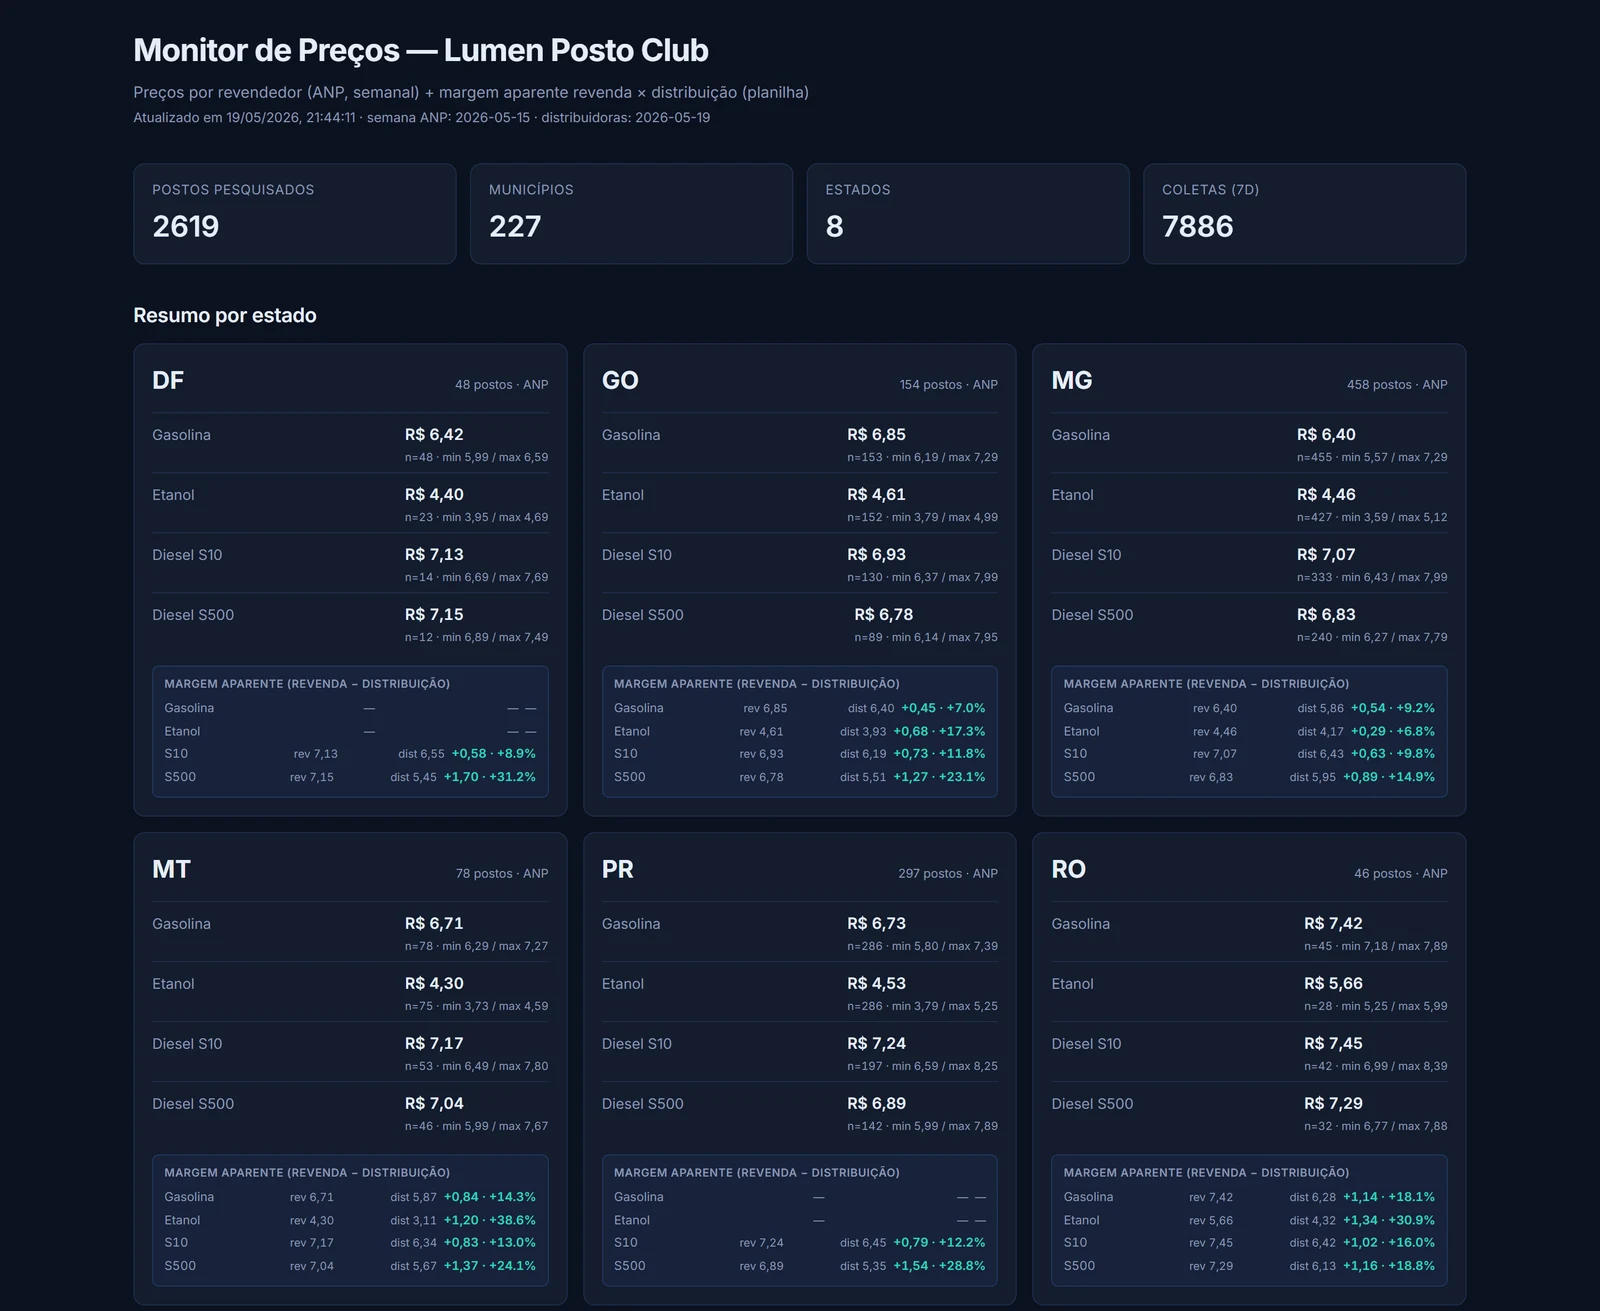Click MG Etanol price R$ 4,46
The width and height of the screenshot is (1600, 1311).
tap(1326, 494)
